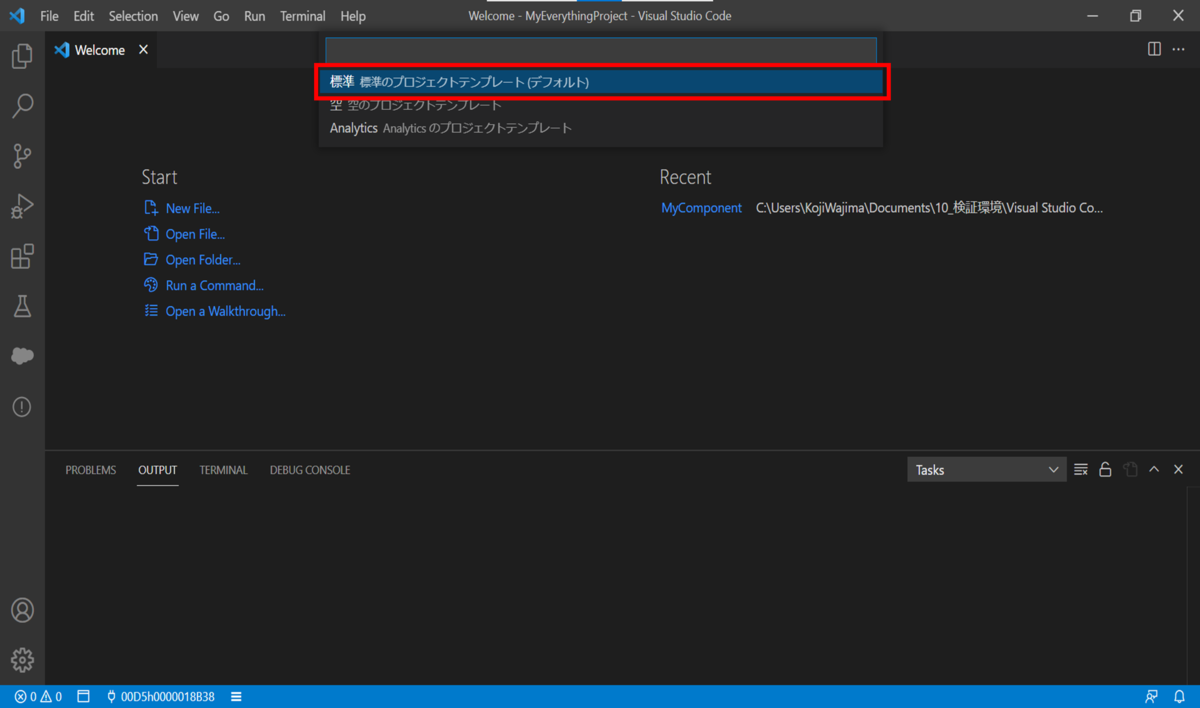The height and width of the screenshot is (708, 1200).
Task: Open the File menu
Action: (x=49, y=16)
